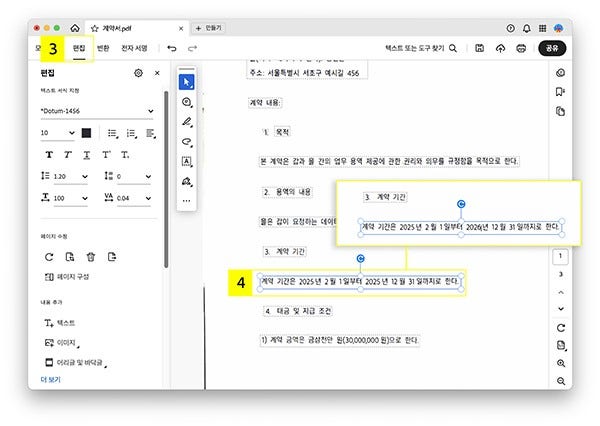Open the text alignment options

(151, 133)
